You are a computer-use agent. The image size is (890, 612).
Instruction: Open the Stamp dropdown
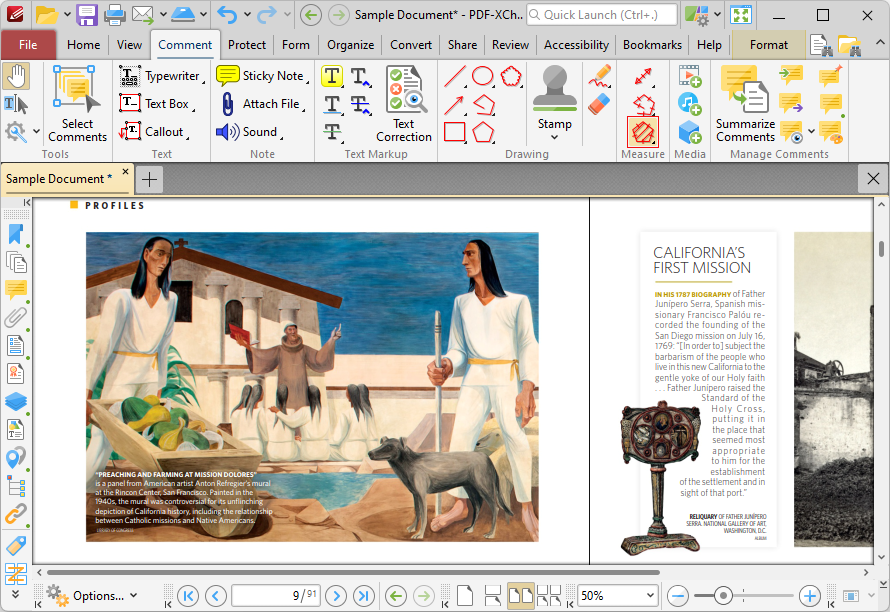(x=555, y=137)
